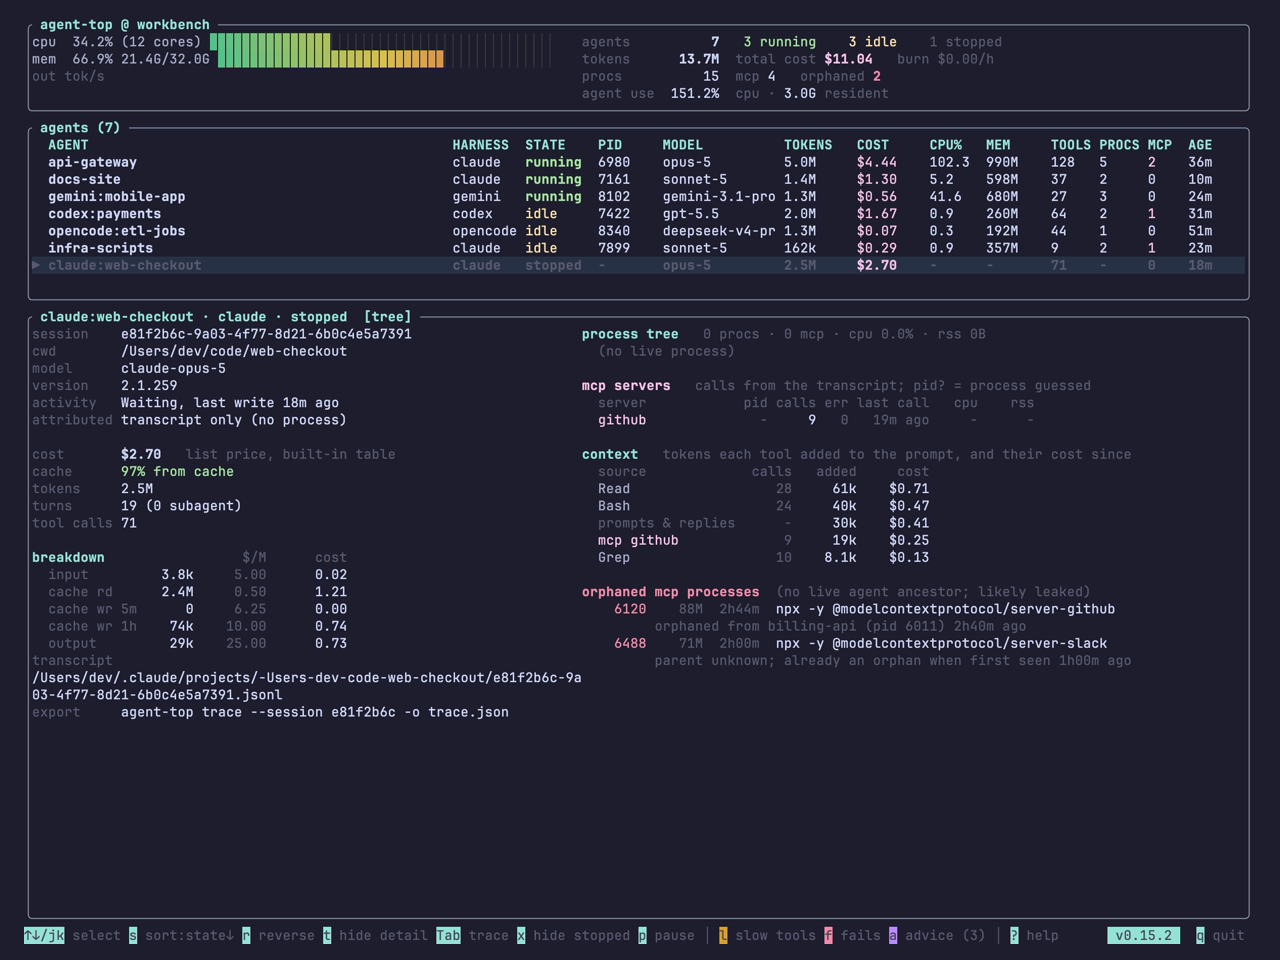Click the transcript .jsonl file path
Viewport: 1280px width, 960px height.
[306, 686]
